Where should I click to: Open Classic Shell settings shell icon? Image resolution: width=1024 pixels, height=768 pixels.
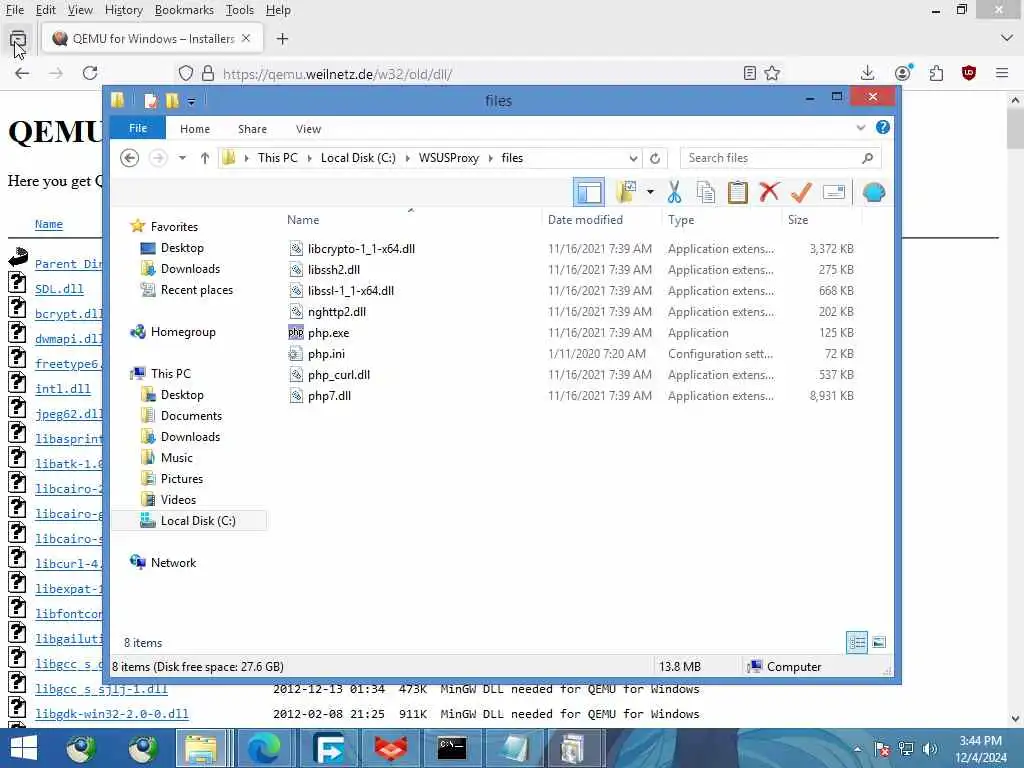click(x=874, y=193)
